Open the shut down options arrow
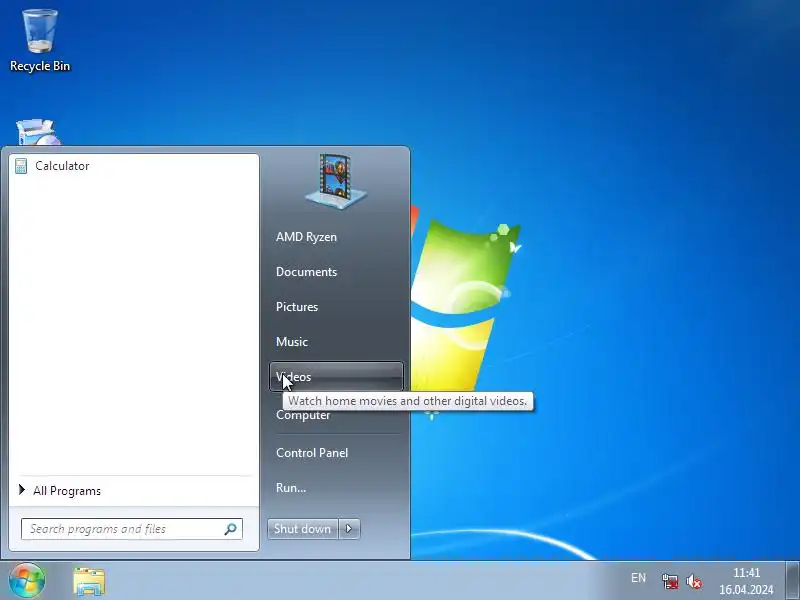 [x=349, y=529]
